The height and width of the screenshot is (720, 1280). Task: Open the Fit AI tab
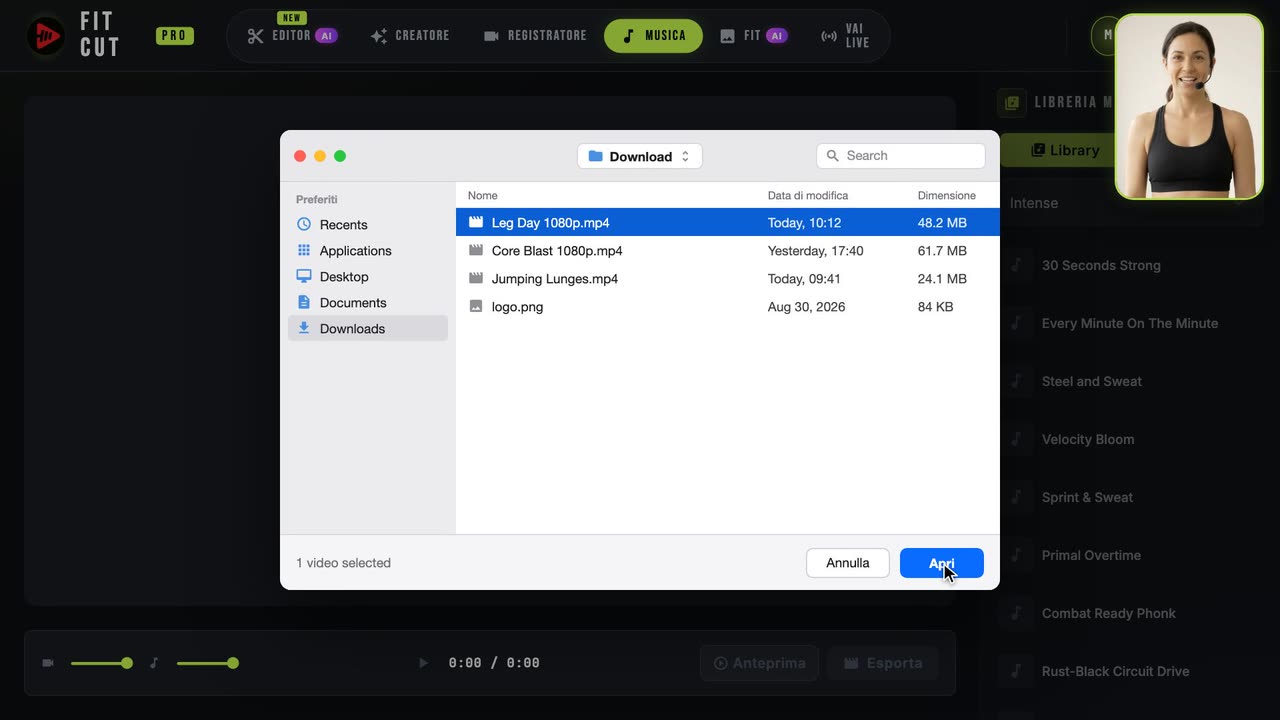[x=753, y=36]
